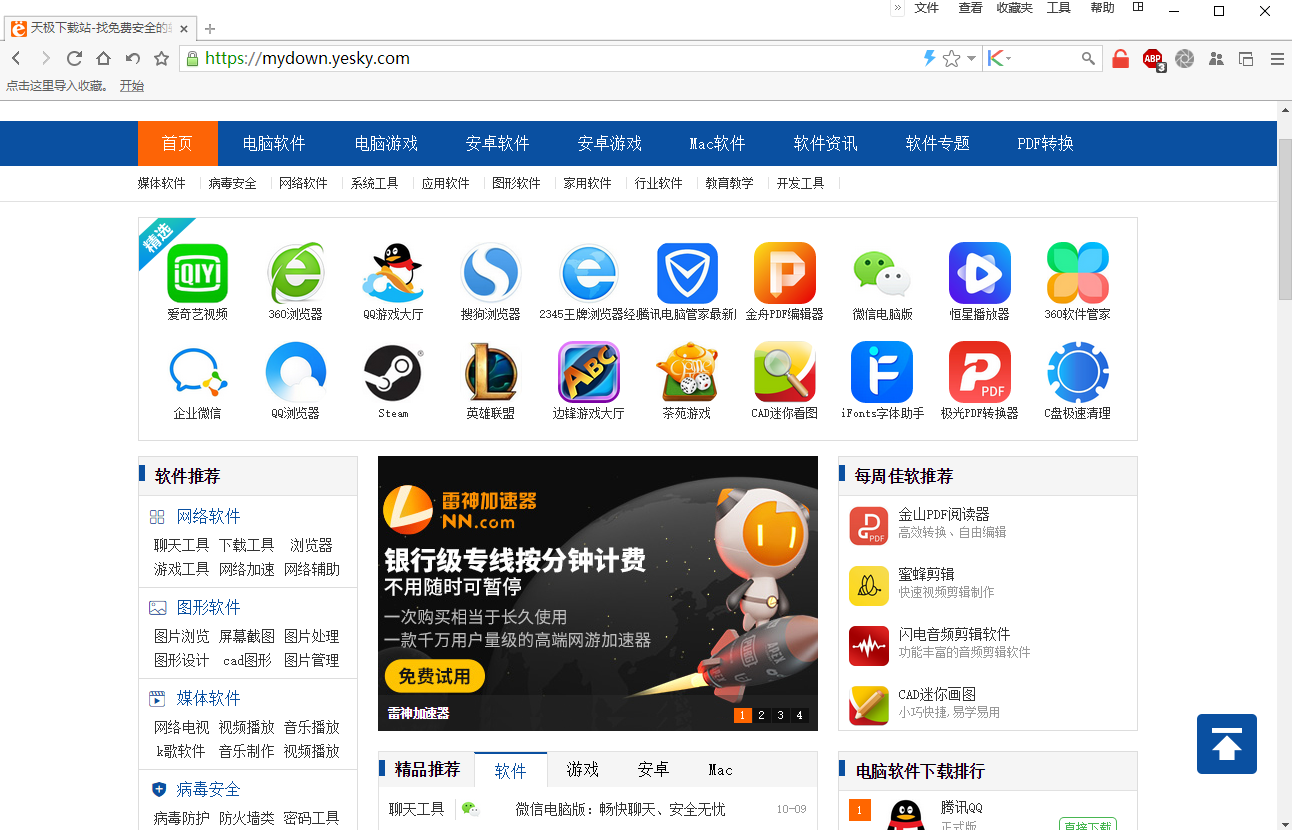This screenshot has height=830, width=1292.
Task: Open the QQ Game Hall penguin icon
Action: point(393,273)
